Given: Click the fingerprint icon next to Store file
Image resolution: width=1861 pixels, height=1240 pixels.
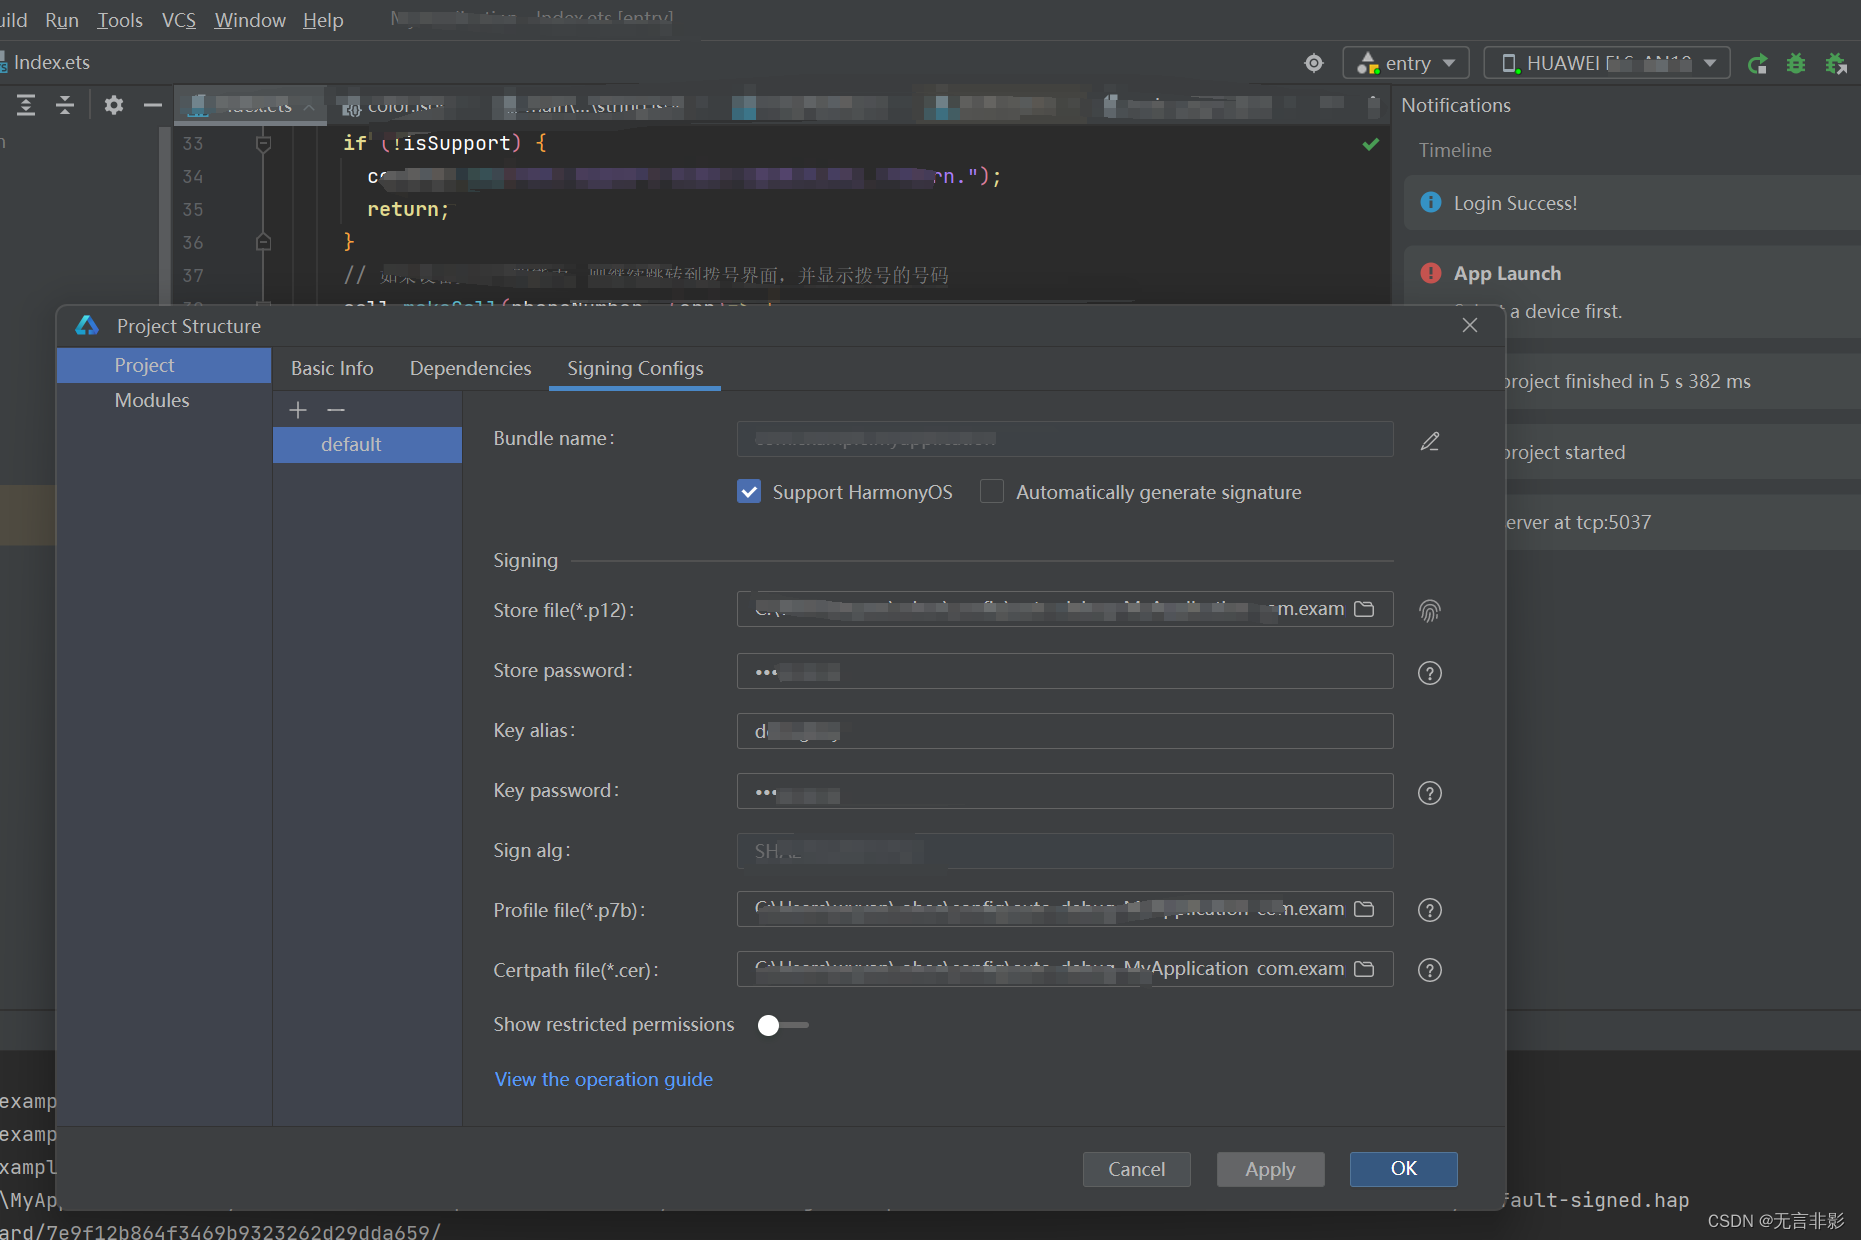Looking at the screenshot, I should 1430,611.
